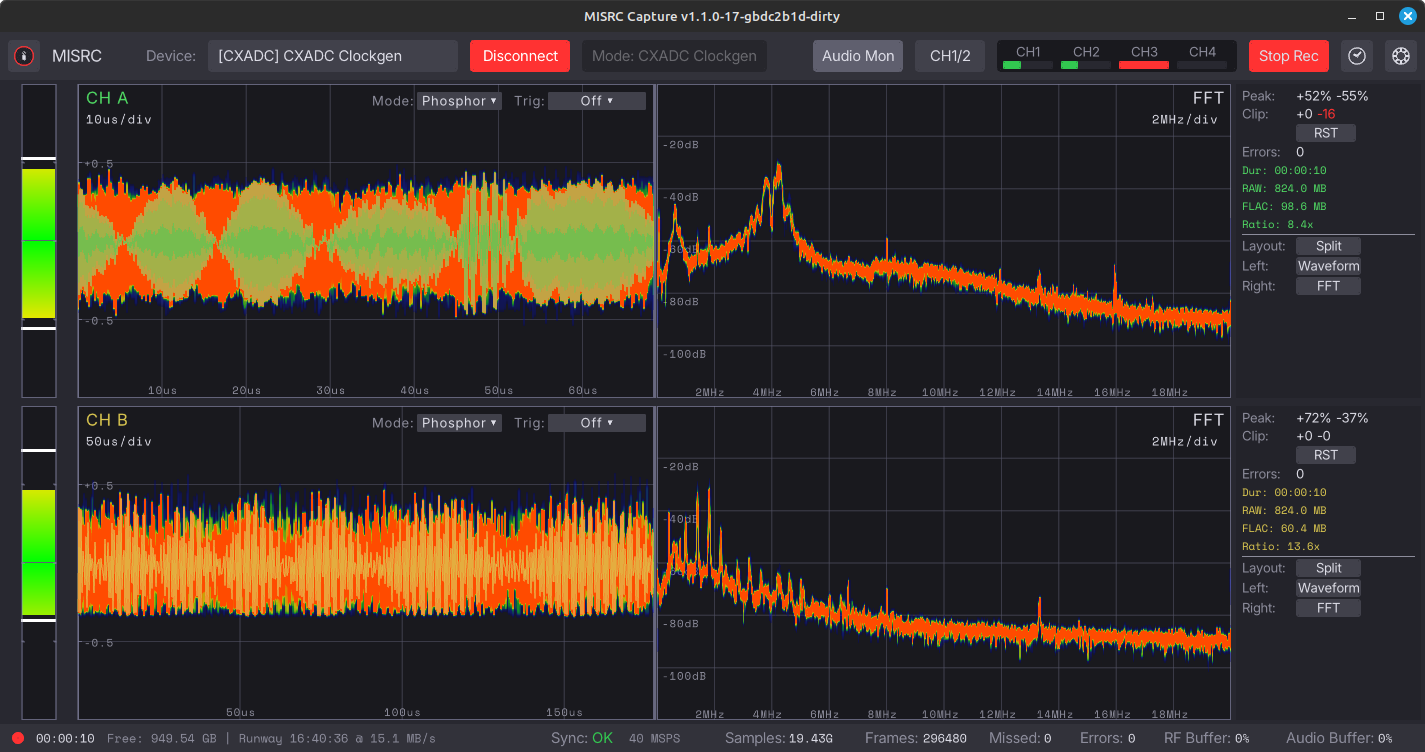Click the 00:00:10 recording timer
1425x752 pixels.
tap(65, 738)
